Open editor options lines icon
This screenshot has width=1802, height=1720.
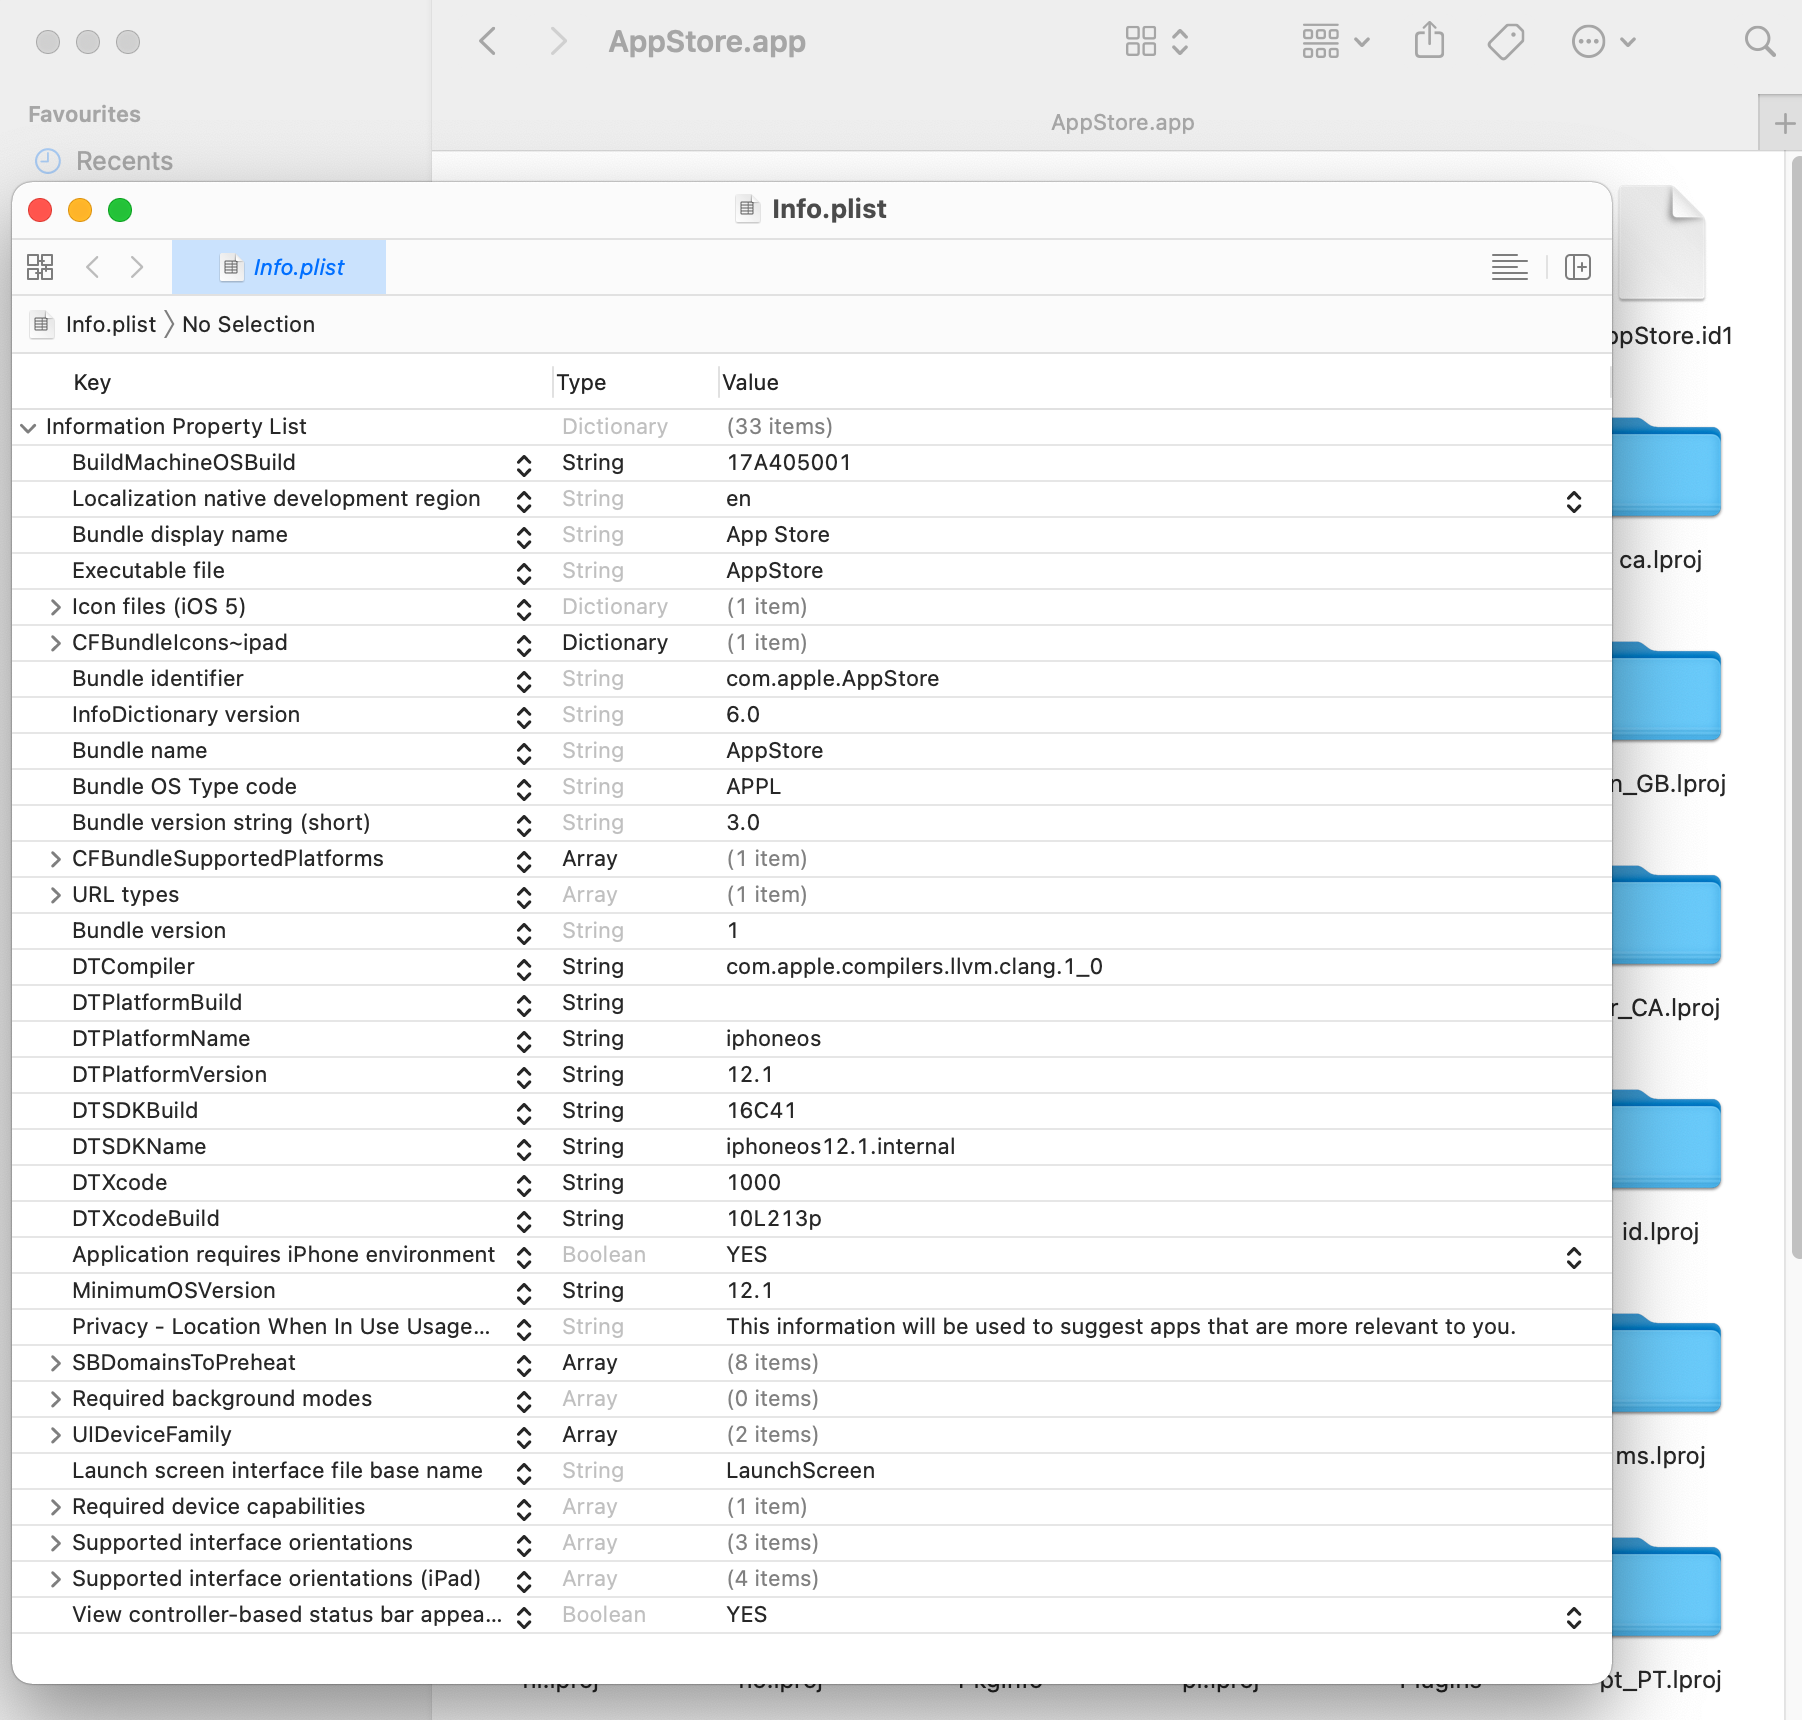coord(1509,267)
